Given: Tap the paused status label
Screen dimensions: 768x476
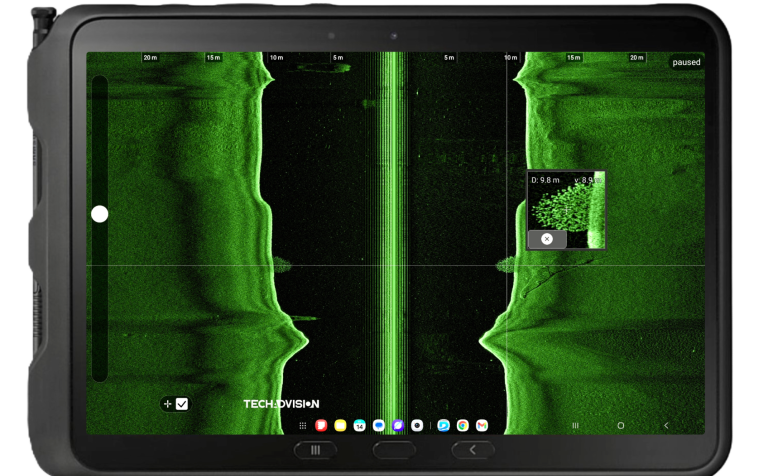Looking at the screenshot, I should pos(686,62).
